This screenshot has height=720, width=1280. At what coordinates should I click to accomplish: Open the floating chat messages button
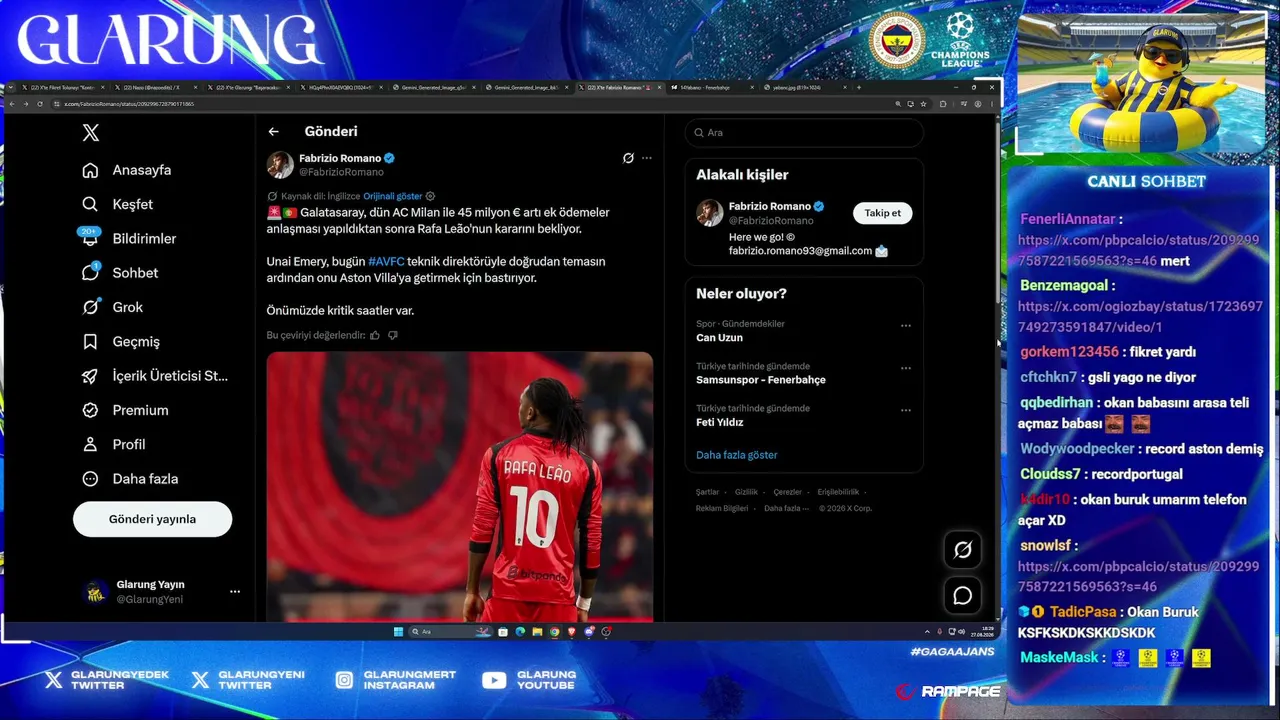(963, 596)
